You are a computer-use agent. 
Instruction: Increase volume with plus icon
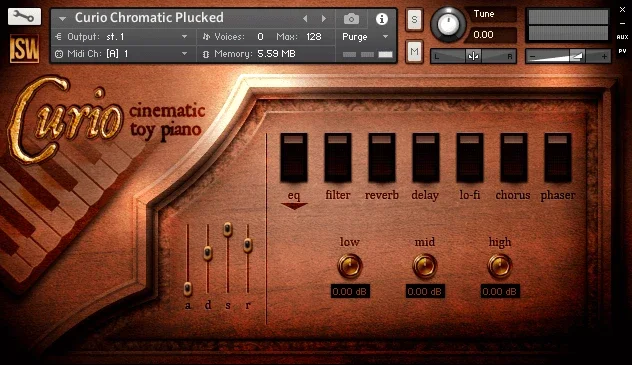click(604, 57)
